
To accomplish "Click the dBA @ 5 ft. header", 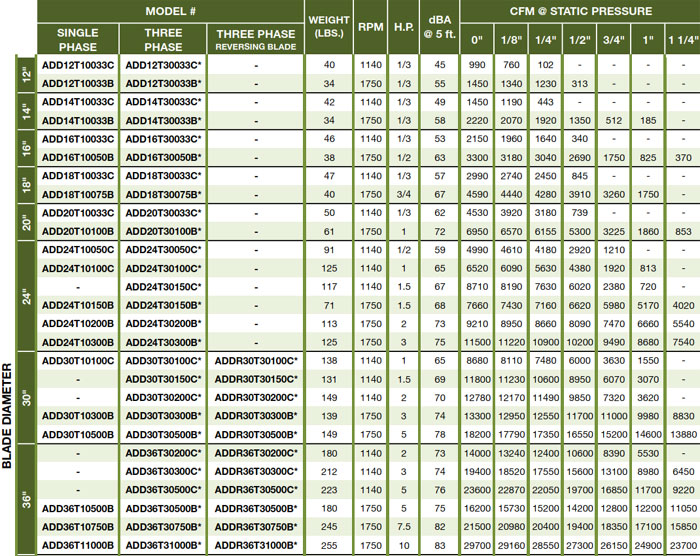I will tap(440, 27).
